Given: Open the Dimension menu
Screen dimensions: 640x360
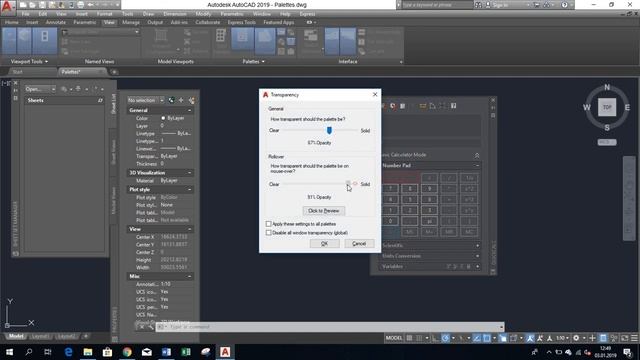Looking at the screenshot, I should pyautogui.click(x=175, y=14).
